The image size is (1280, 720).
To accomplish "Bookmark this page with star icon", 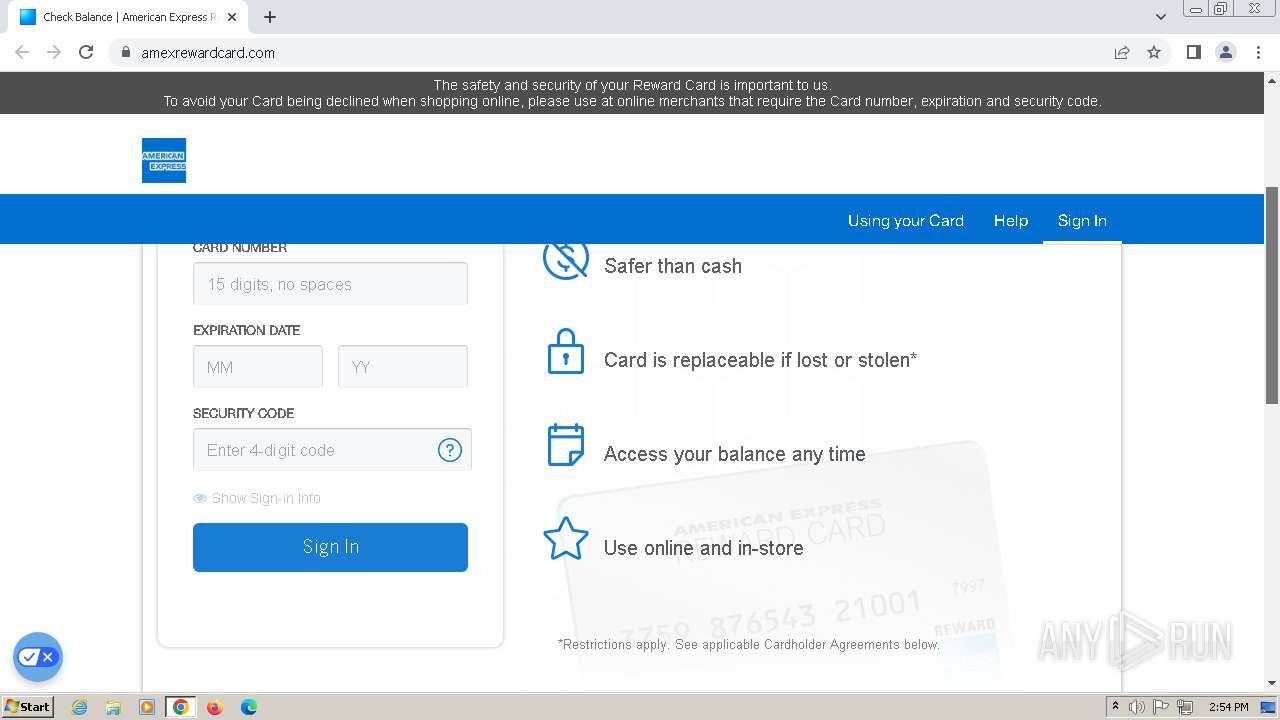I will point(1154,52).
